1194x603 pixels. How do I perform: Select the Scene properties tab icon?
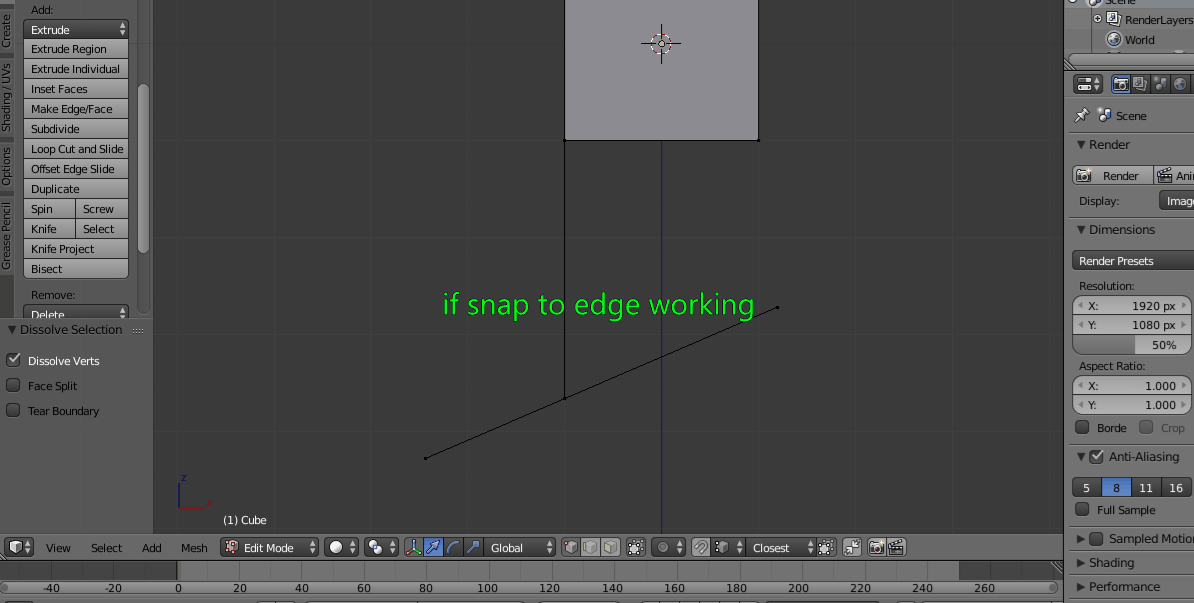[1160, 84]
